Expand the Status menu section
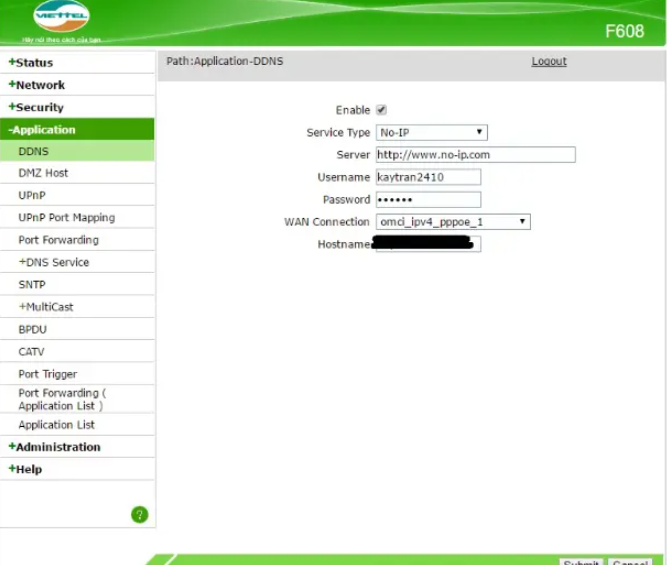The image size is (667, 565). (x=32, y=63)
